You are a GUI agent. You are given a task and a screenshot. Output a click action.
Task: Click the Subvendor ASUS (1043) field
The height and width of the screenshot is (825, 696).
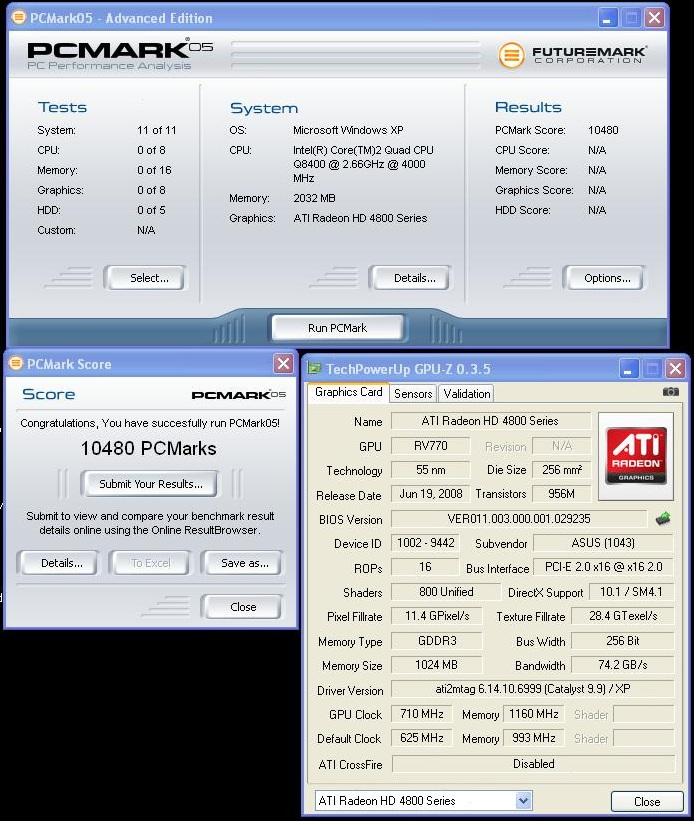(x=603, y=544)
